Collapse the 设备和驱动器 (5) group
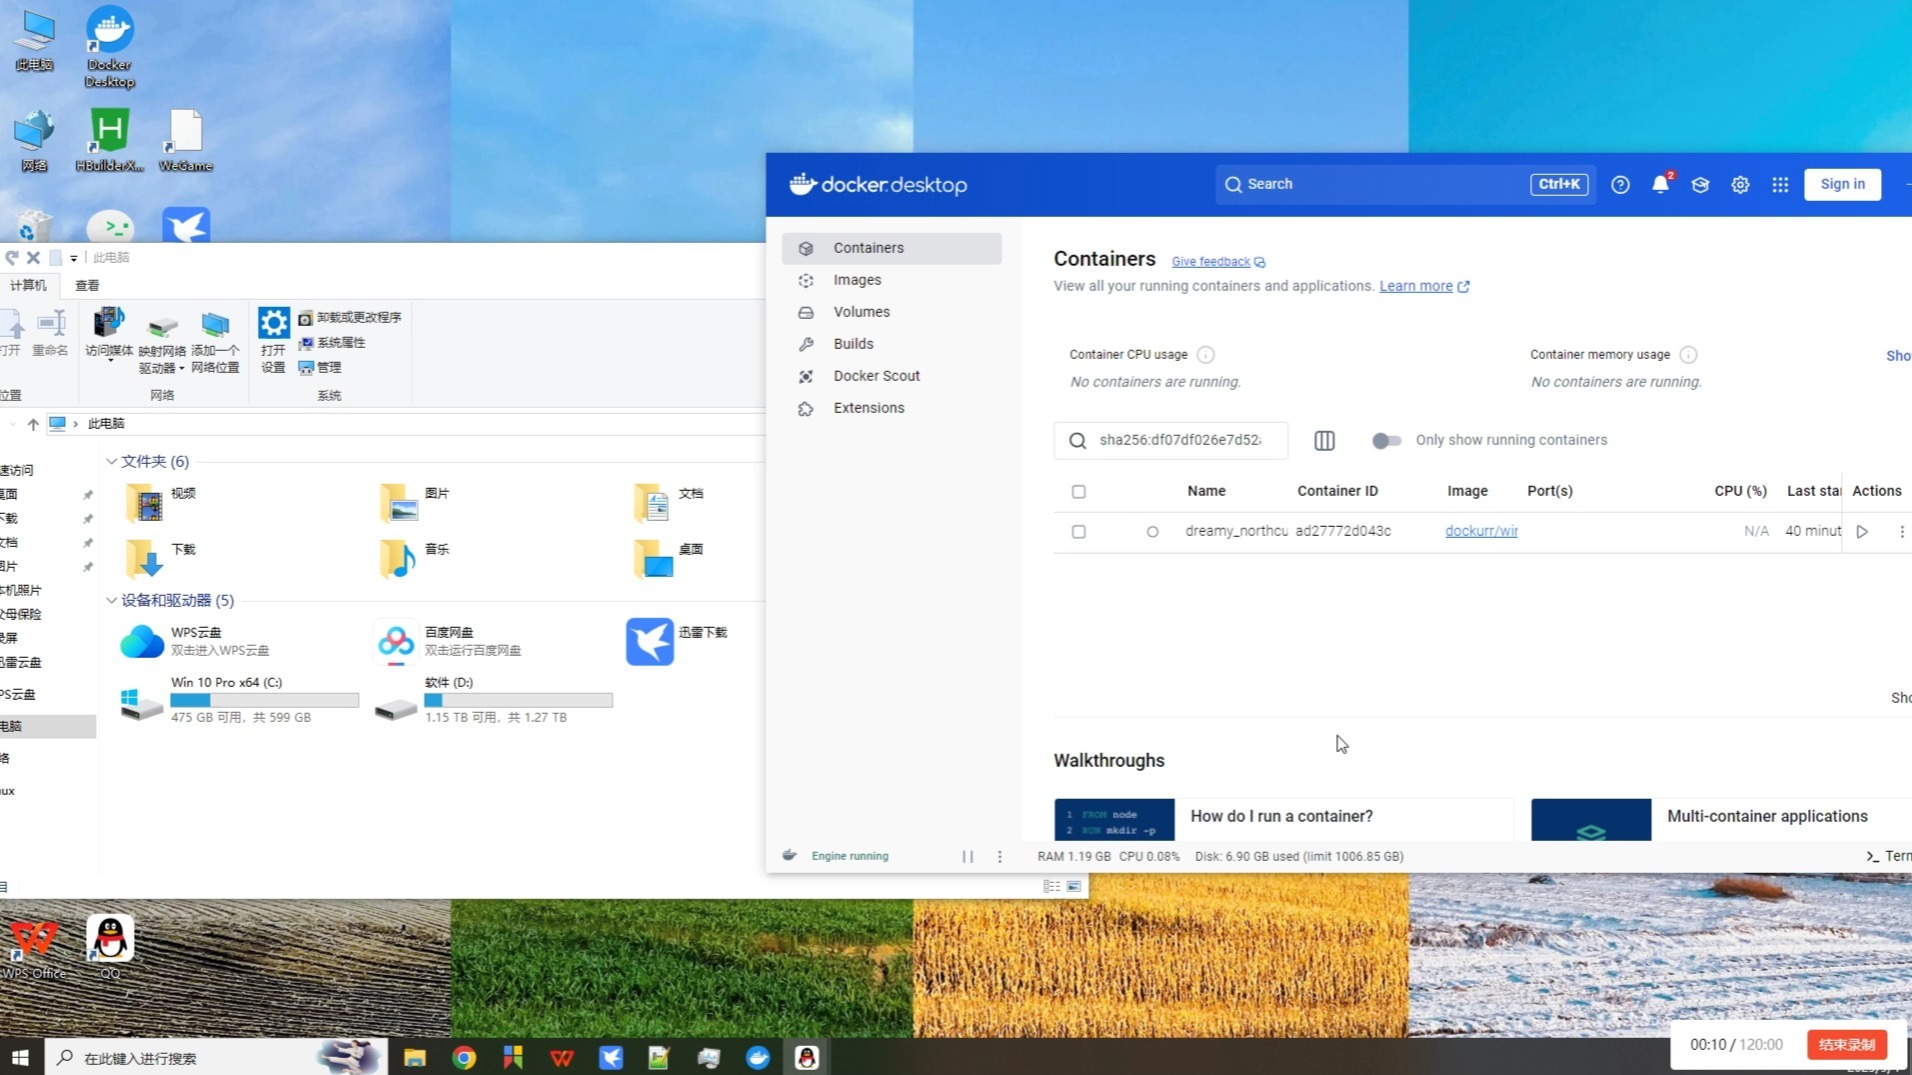This screenshot has width=1912, height=1075. pos(111,601)
